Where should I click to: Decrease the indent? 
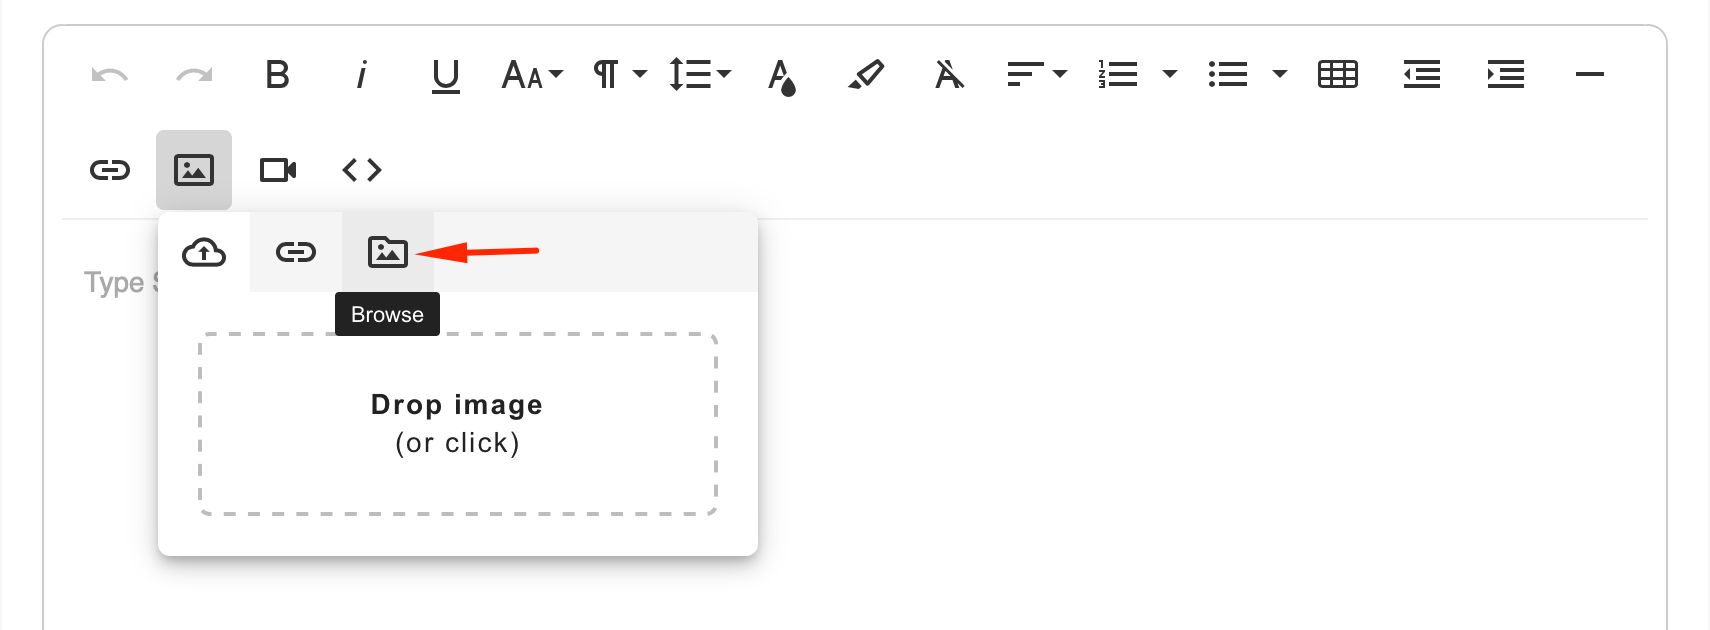pyautogui.click(x=1422, y=75)
